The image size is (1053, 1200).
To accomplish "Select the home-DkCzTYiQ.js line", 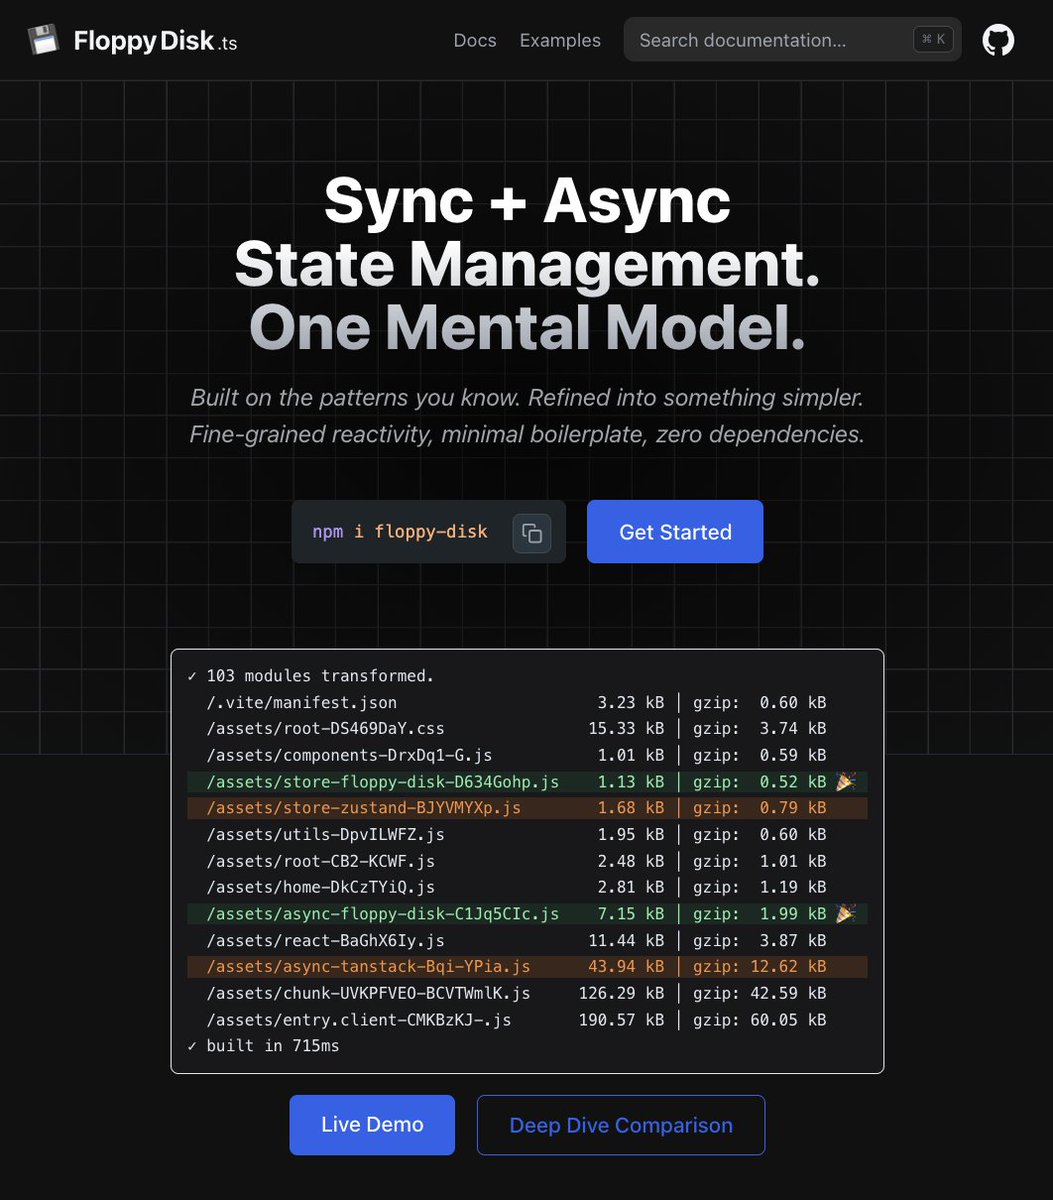I will coord(527,887).
